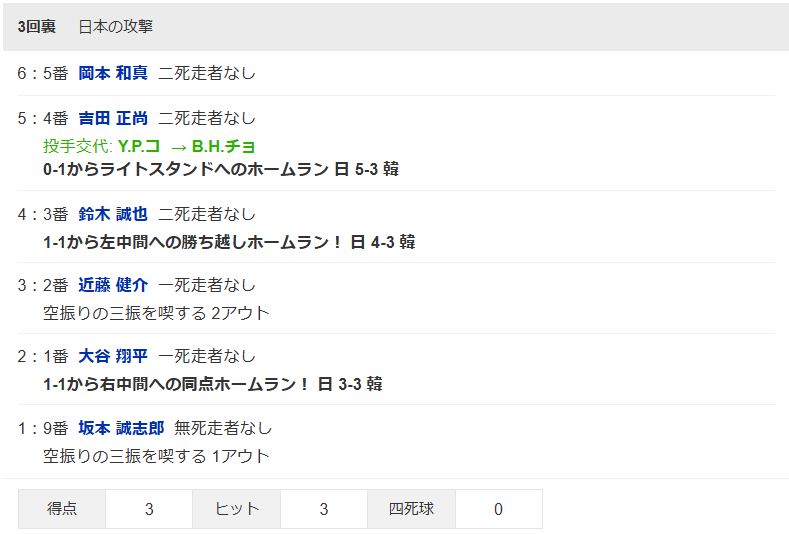This screenshot has width=789, height=534.
Task: Click the 四死球 summary cell
Action: coord(412,509)
